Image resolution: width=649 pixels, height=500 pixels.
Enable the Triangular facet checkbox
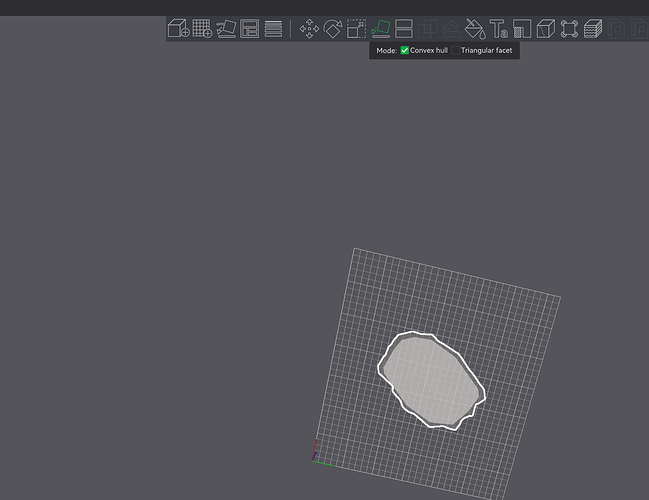pyautogui.click(x=456, y=50)
